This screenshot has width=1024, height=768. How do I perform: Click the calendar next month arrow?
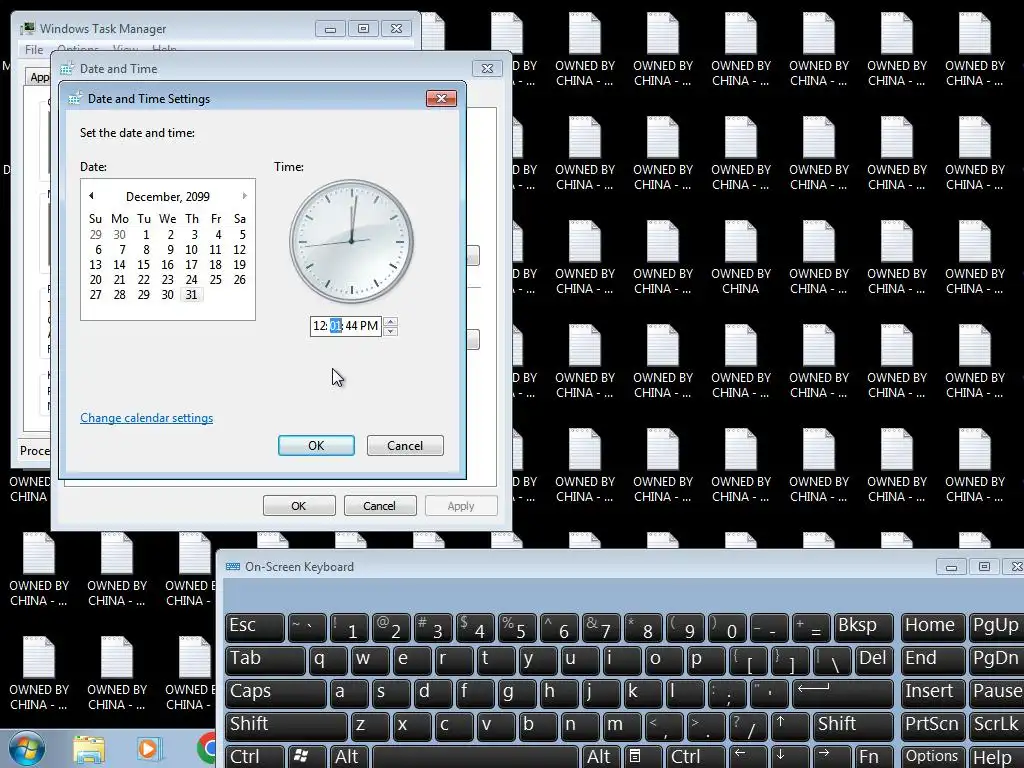(x=244, y=196)
